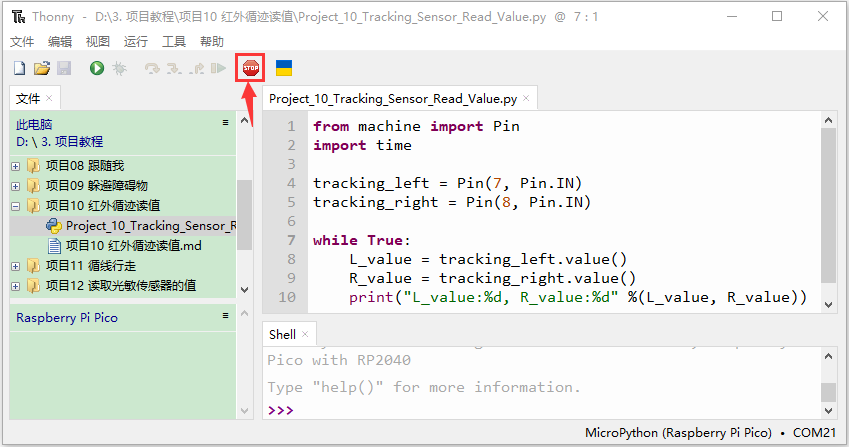Click the Step over icon
Viewport: 849px width, 447px height.
152,68
